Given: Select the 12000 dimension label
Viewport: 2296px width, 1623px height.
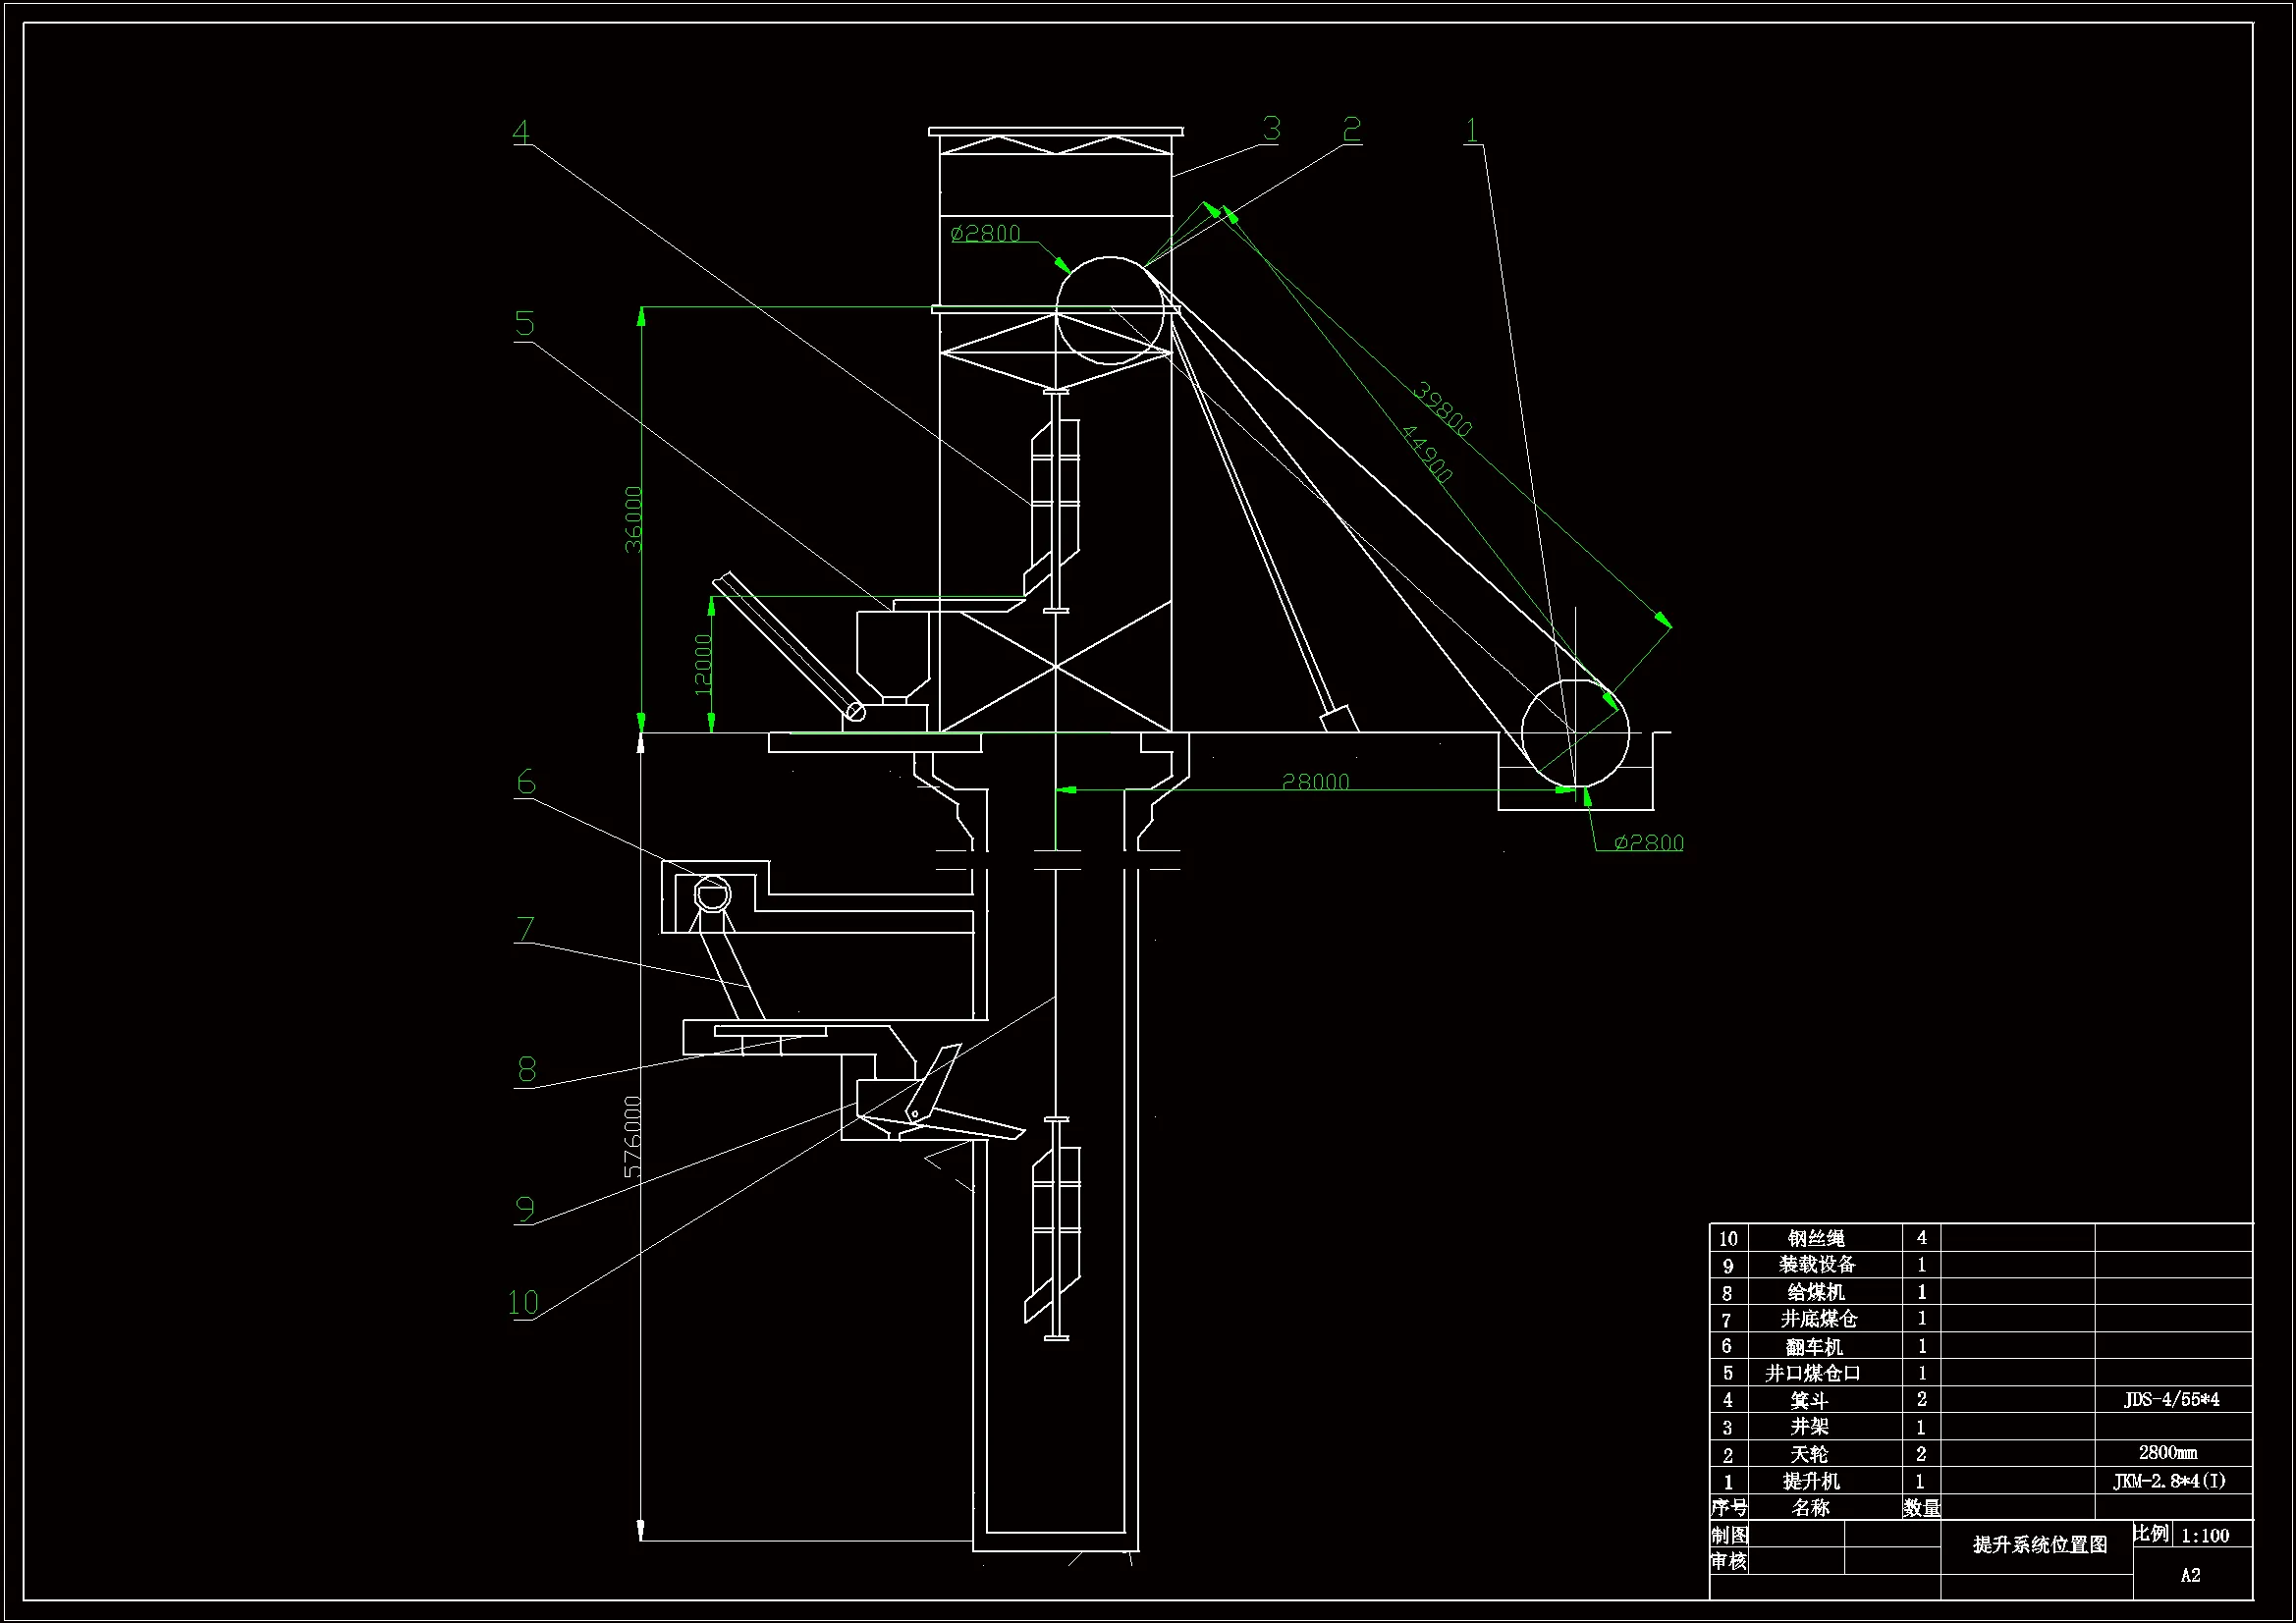Looking at the screenshot, I should point(703,665).
